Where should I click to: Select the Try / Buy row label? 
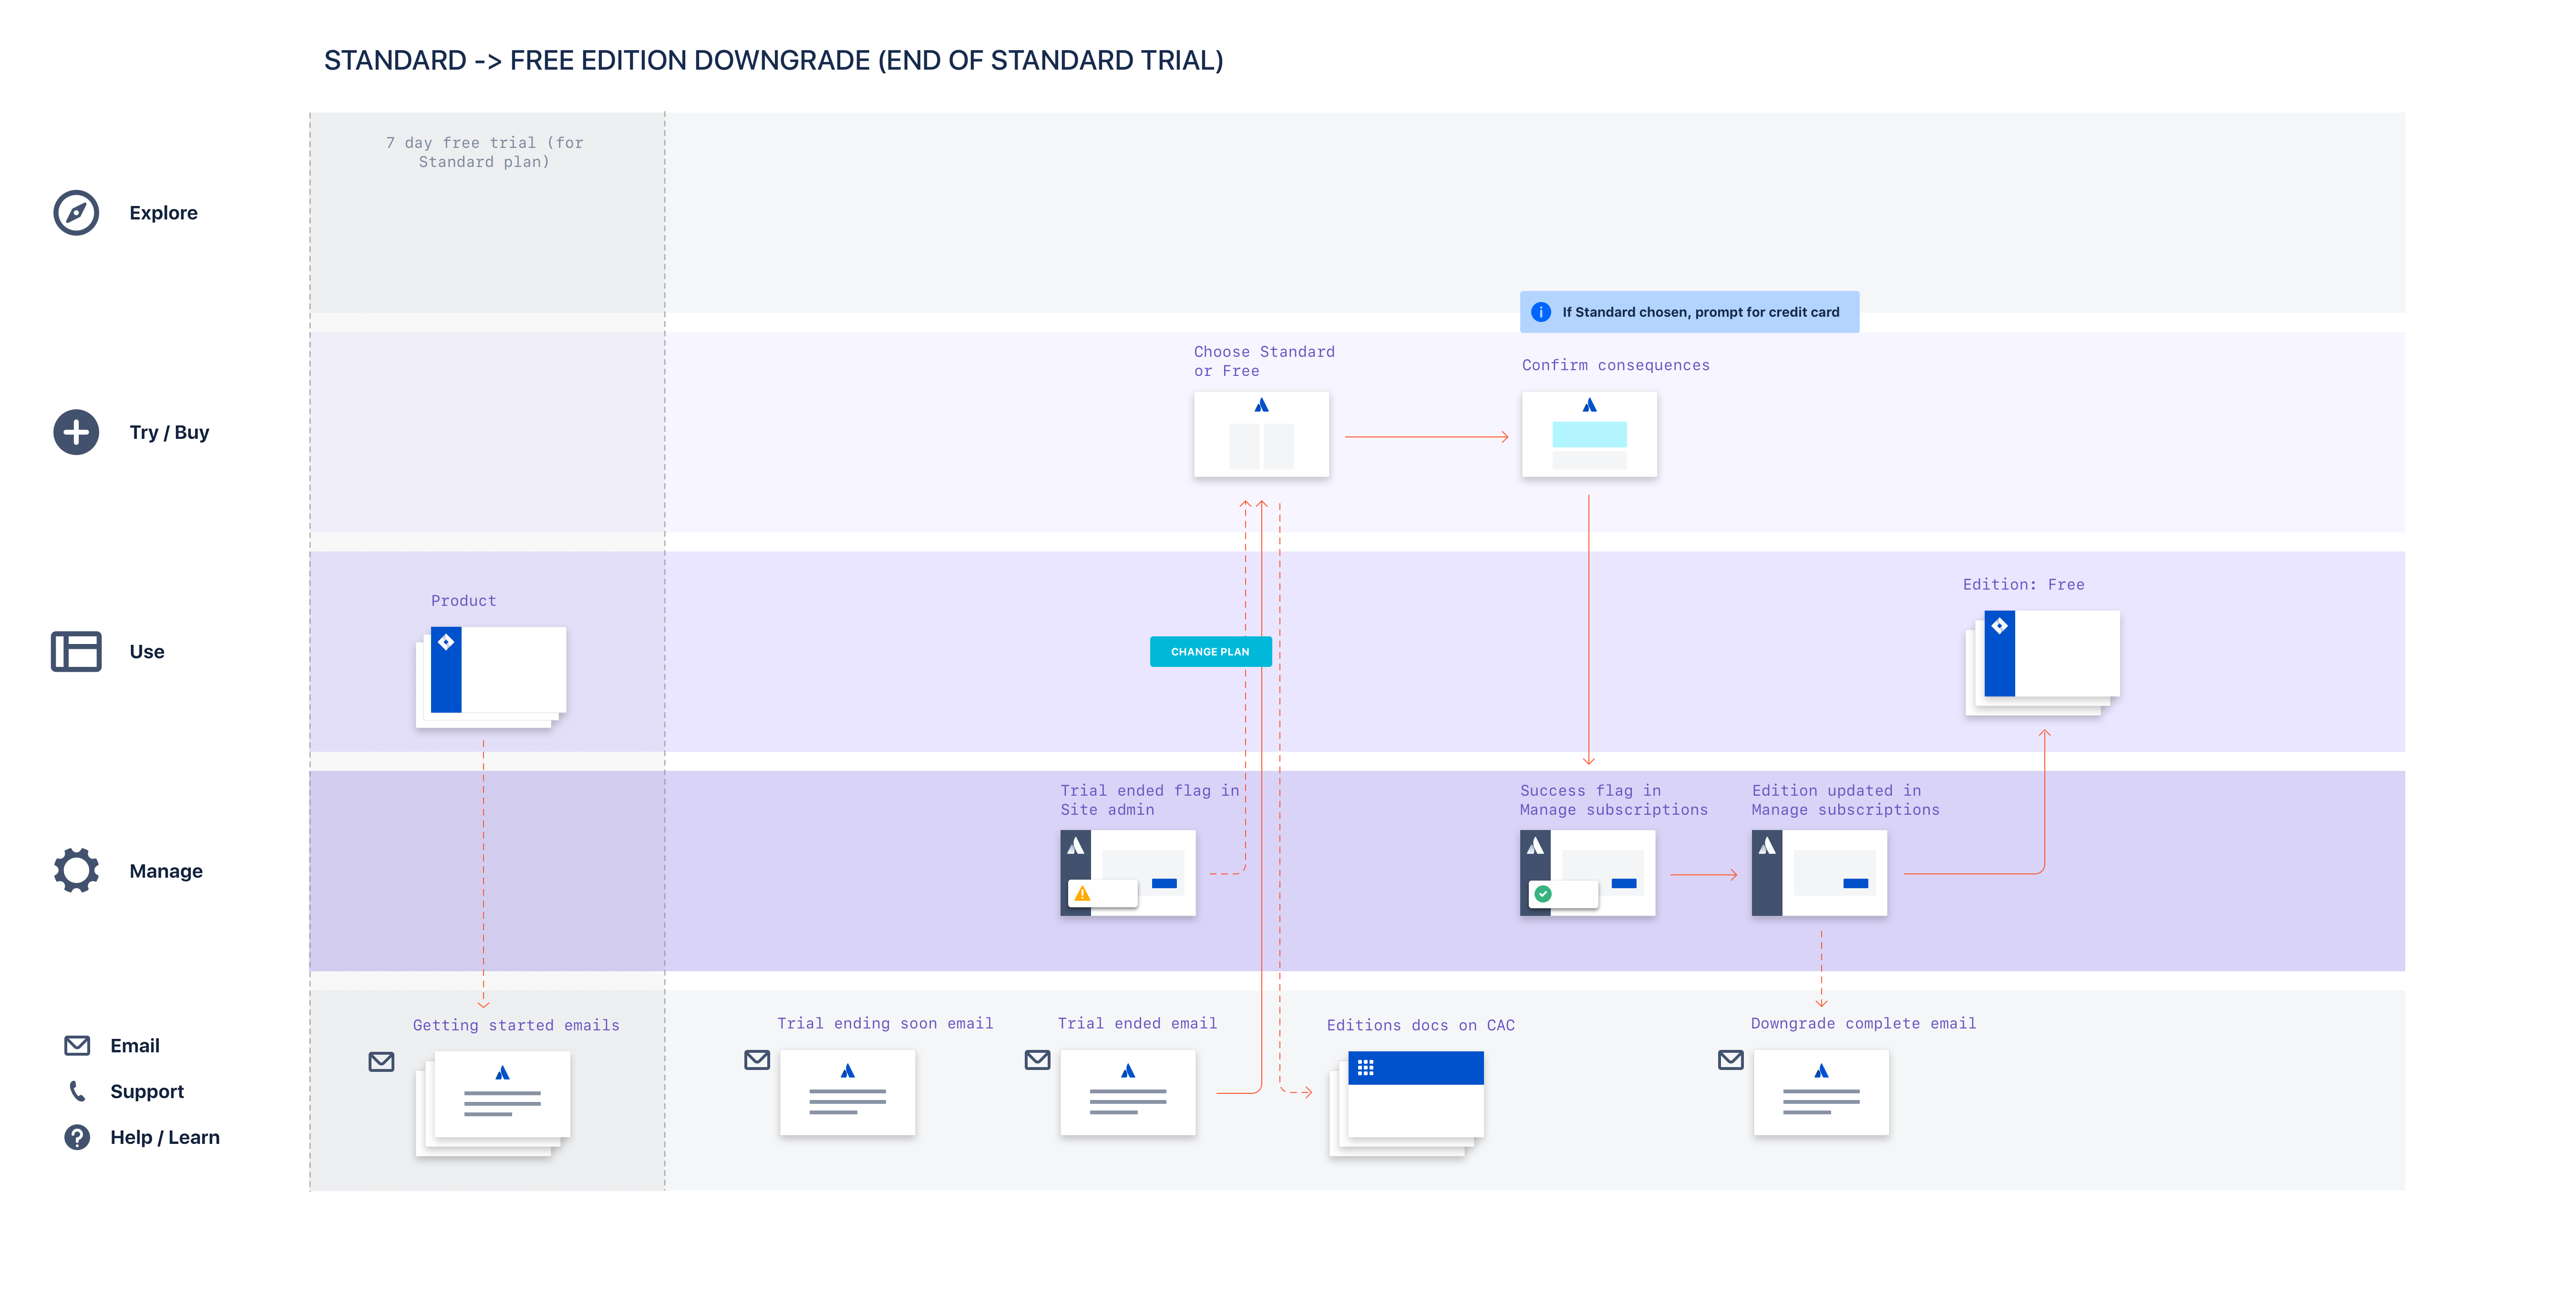(x=169, y=432)
